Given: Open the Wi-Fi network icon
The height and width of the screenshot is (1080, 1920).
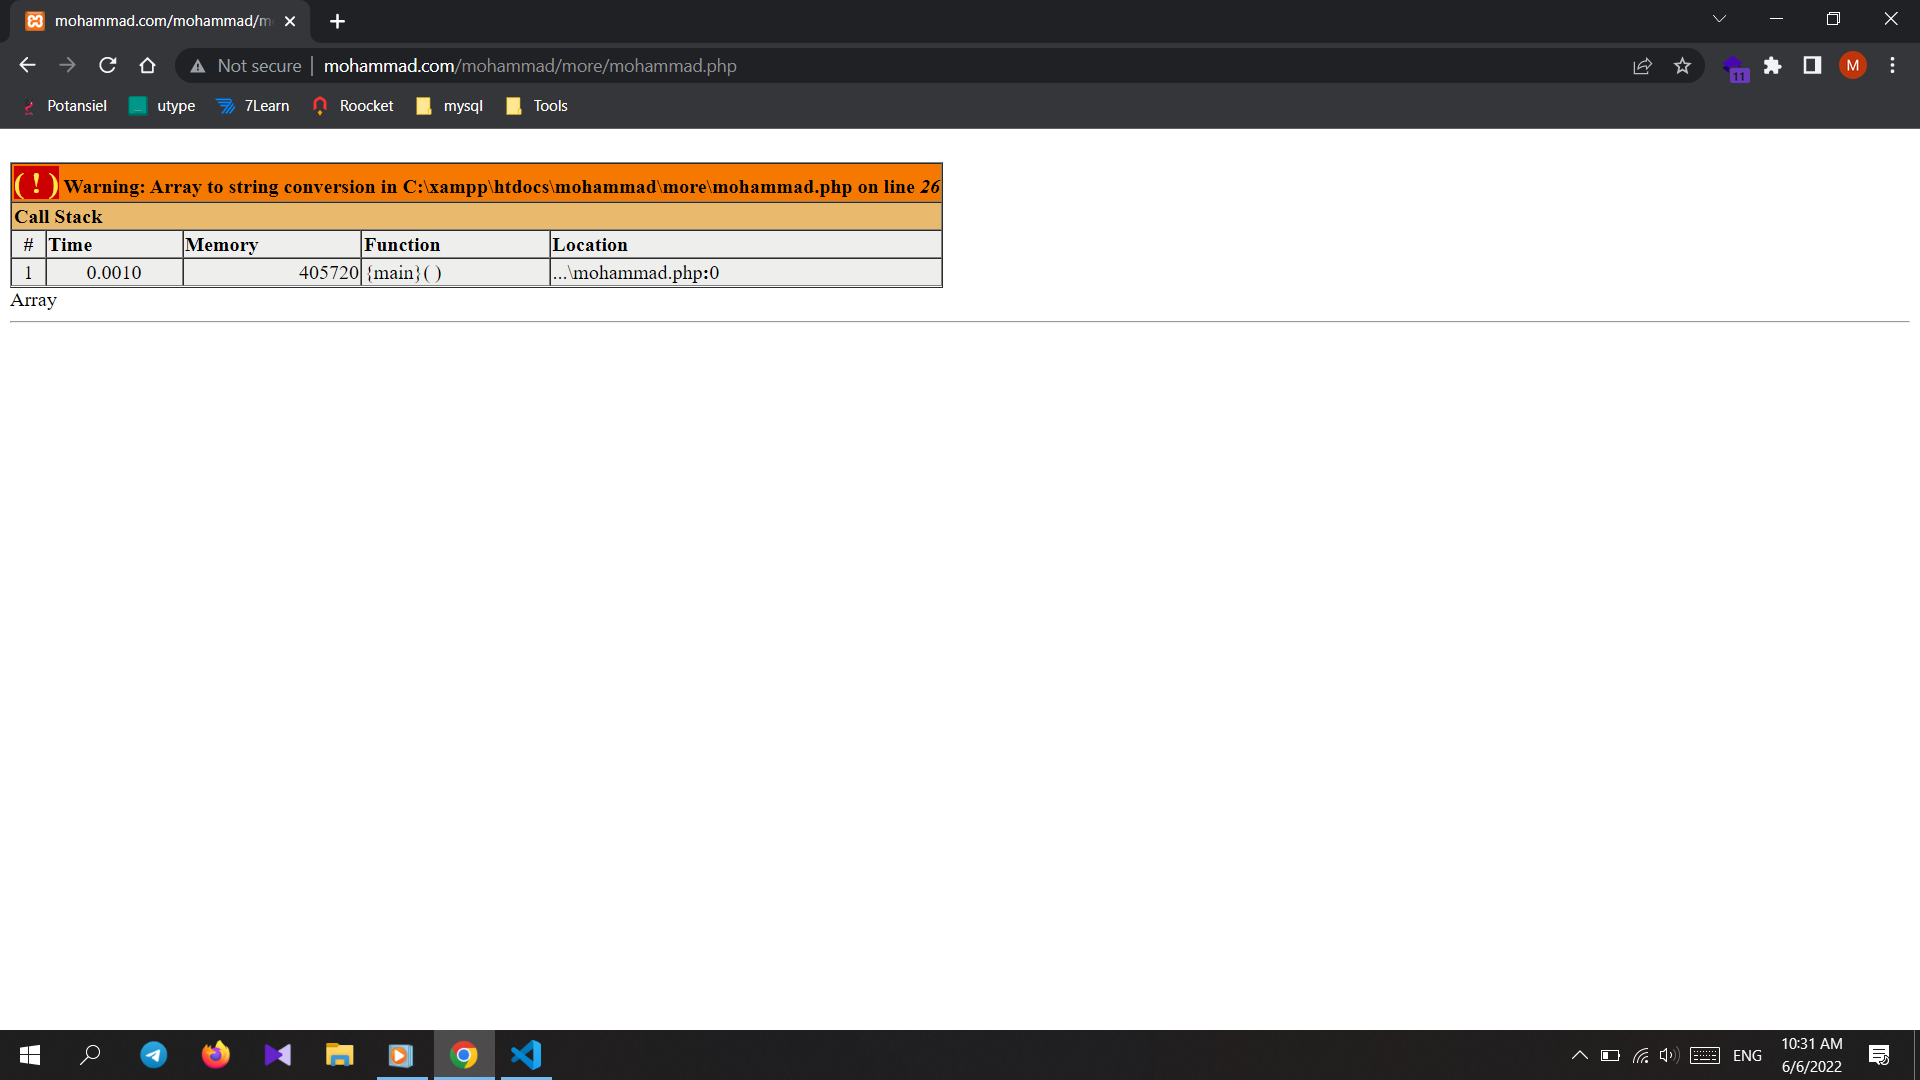Looking at the screenshot, I should 1641,1055.
